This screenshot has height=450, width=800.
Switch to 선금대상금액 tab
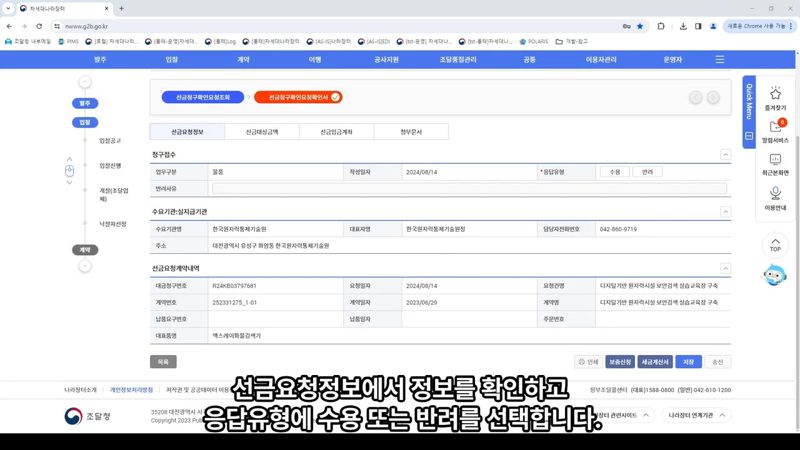point(262,132)
